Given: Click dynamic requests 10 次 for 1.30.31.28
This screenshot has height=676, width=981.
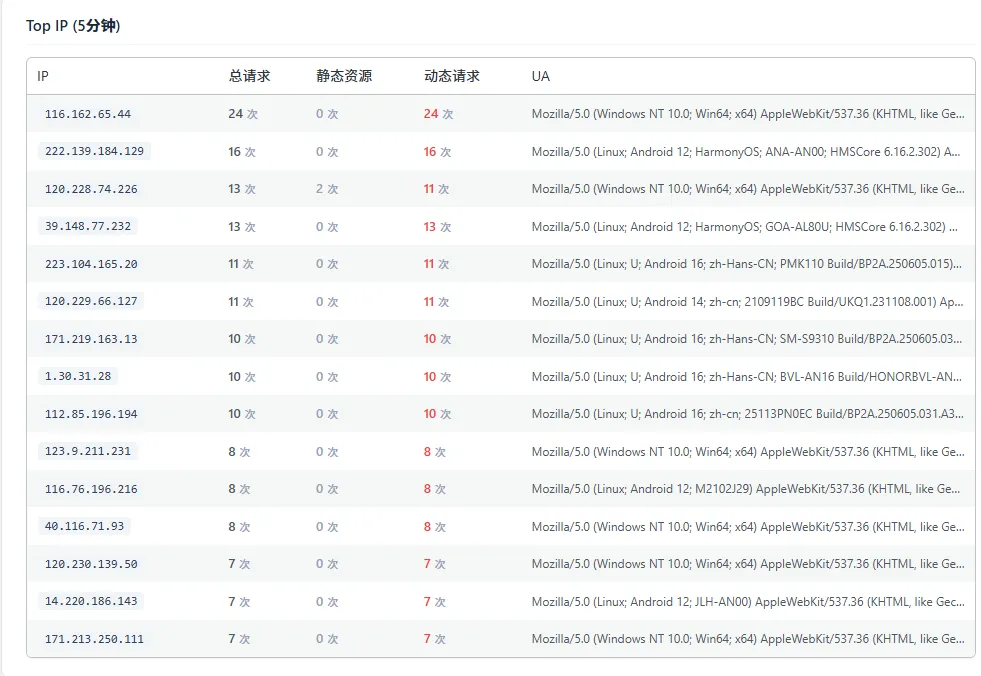Looking at the screenshot, I should click(x=437, y=377).
